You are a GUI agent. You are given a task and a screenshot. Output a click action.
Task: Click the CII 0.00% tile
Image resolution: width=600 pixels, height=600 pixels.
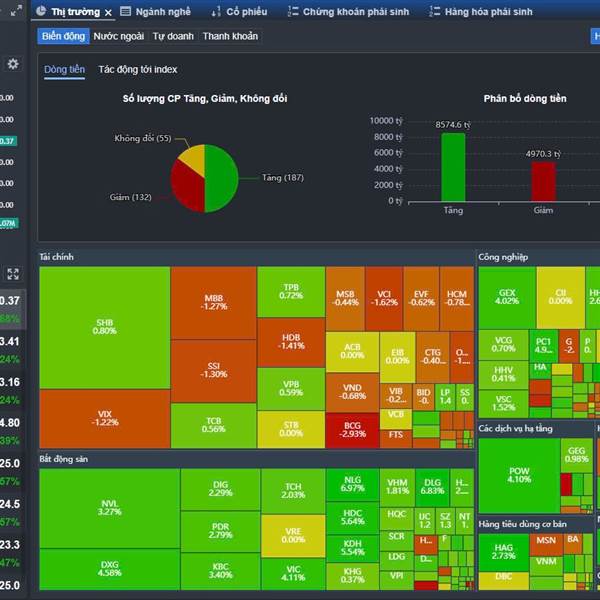561,297
